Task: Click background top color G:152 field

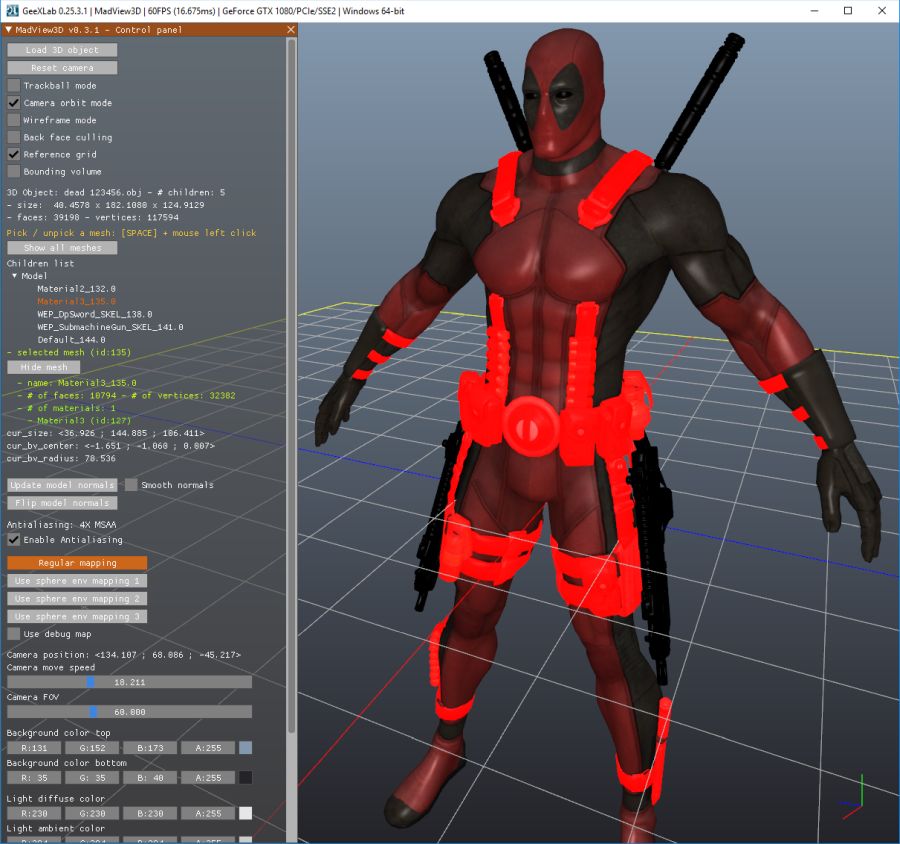Action: pos(92,748)
